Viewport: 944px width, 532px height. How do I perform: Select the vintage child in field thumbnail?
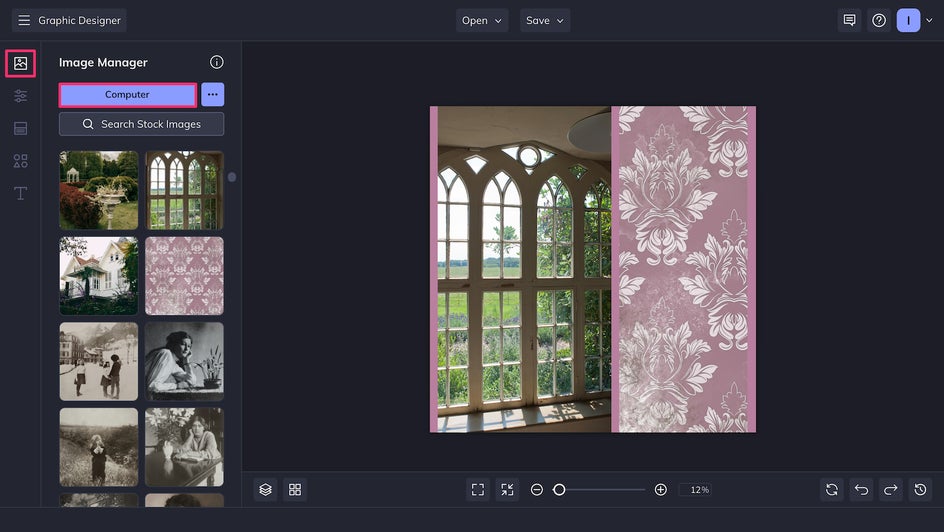pos(99,447)
